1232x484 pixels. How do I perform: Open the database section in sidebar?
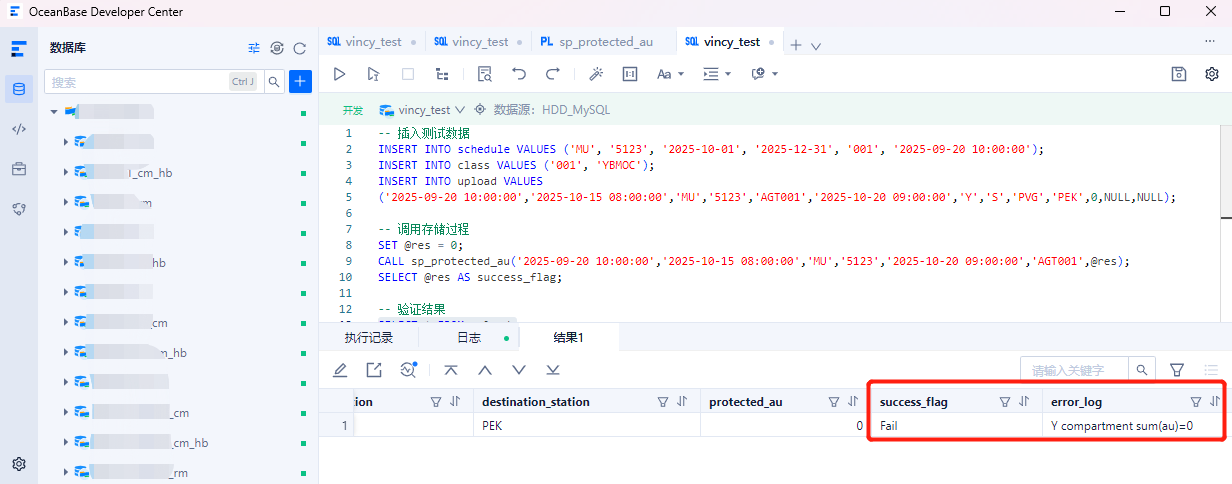click(18, 90)
